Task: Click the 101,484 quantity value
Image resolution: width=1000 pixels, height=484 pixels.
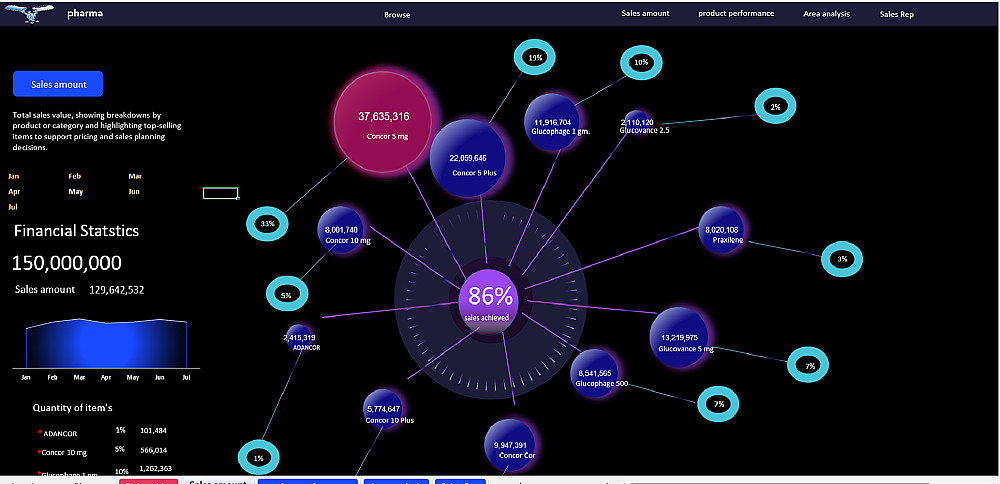Action: (x=155, y=430)
